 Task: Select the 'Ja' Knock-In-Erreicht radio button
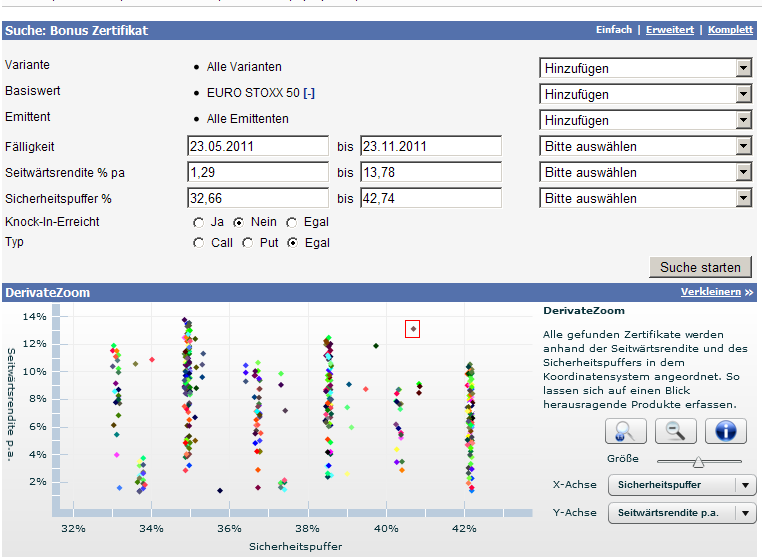click(x=198, y=223)
